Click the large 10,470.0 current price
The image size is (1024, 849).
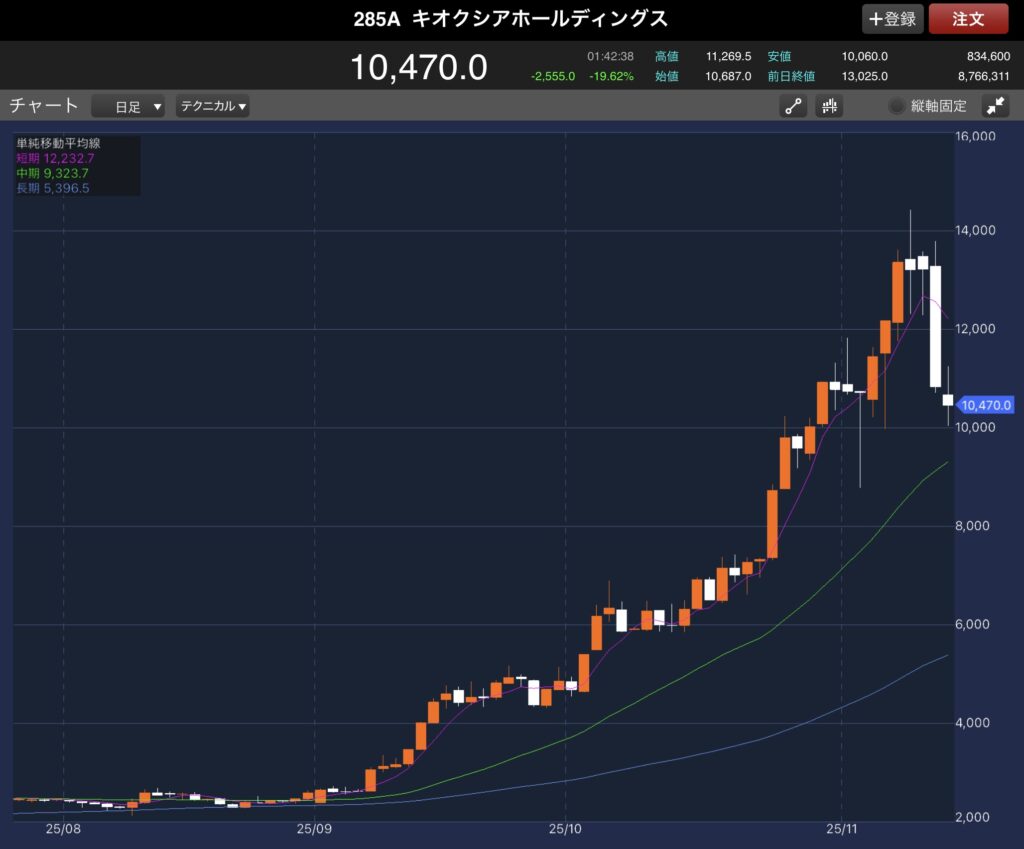[x=418, y=68]
